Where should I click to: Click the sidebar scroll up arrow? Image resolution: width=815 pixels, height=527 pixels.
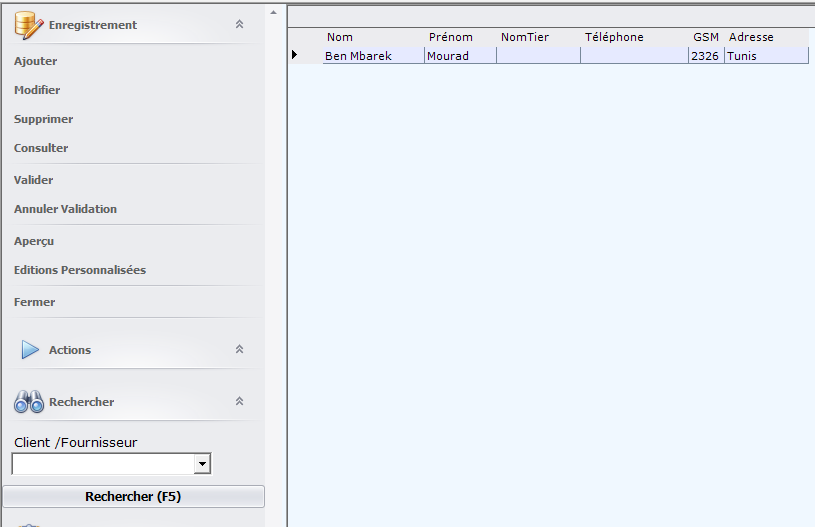(274, 12)
